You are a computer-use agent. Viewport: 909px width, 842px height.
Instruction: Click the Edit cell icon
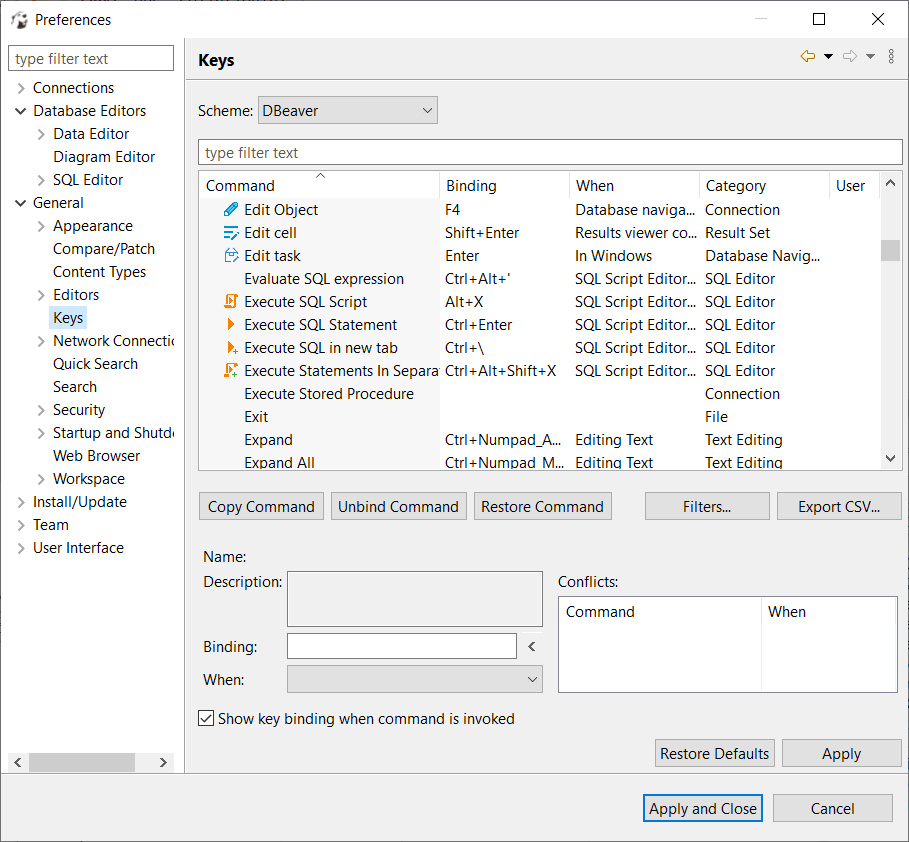pyautogui.click(x=231, y=233)
